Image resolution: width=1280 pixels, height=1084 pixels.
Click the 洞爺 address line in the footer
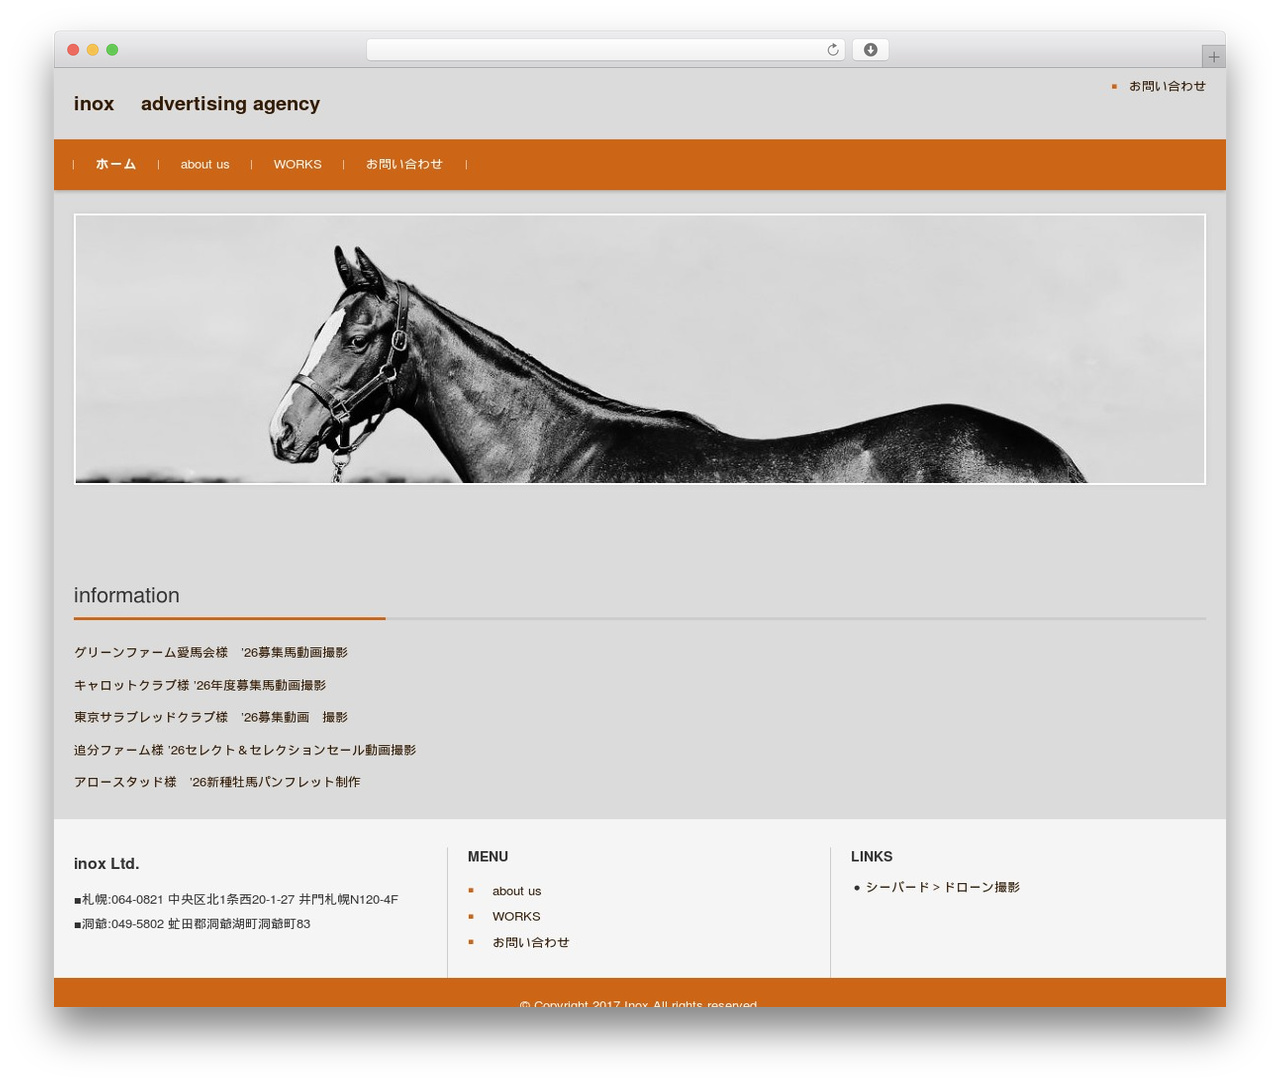192,924
